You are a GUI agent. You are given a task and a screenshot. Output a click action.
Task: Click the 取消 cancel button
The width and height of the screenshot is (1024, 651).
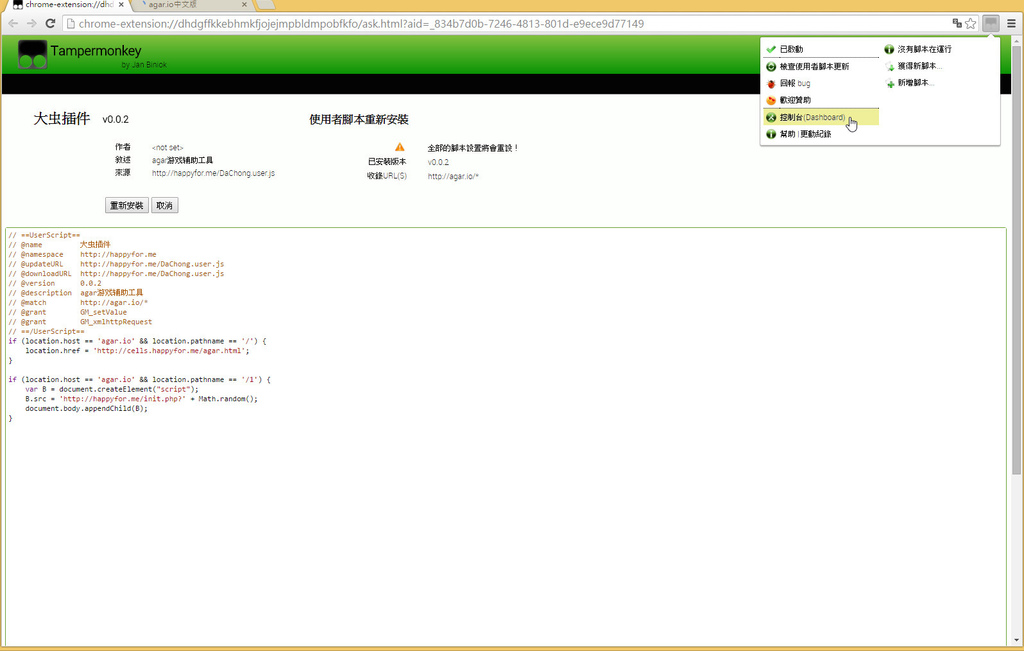(x=165, y=206)
